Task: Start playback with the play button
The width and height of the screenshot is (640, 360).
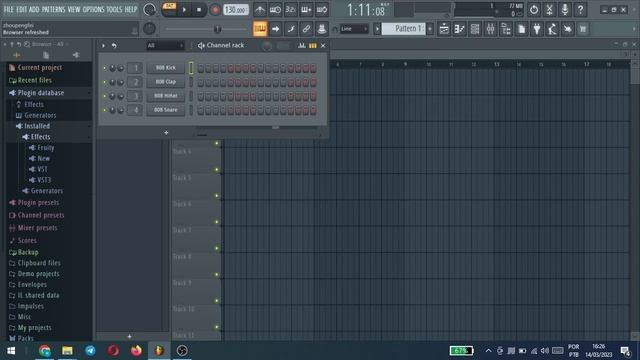Action: point(184,9)
